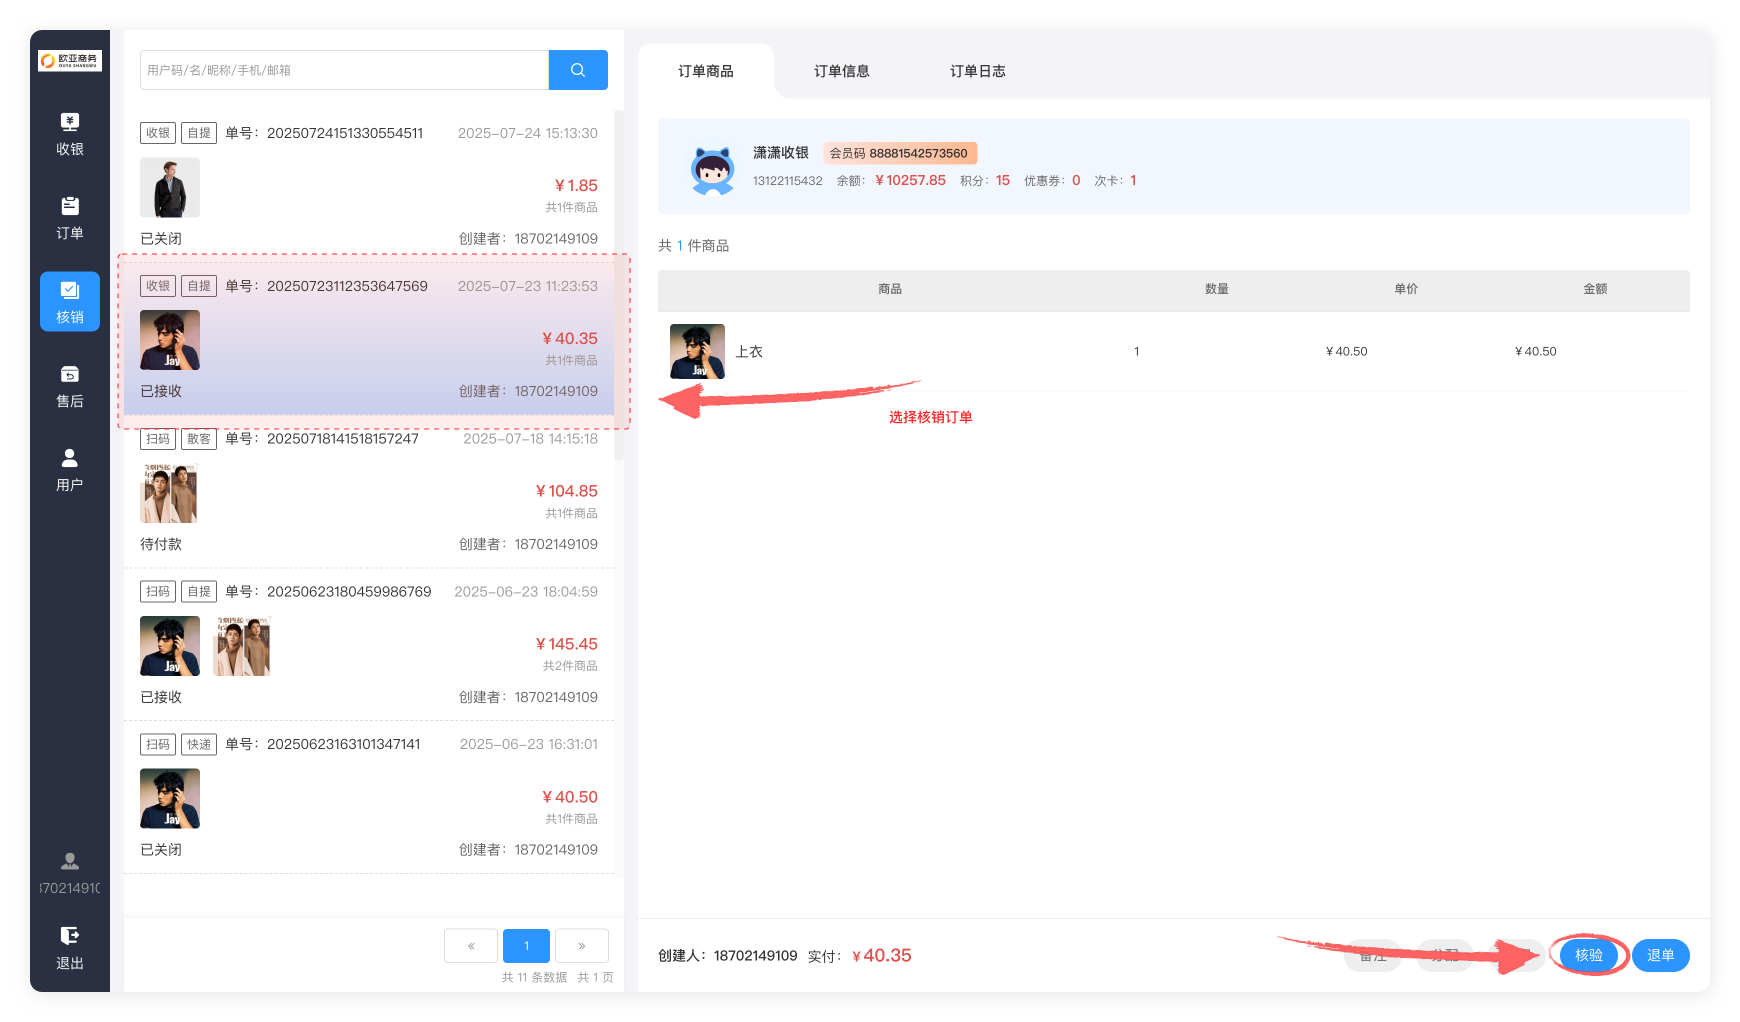Select the 订单商品 tab

(x=705, y=71)
